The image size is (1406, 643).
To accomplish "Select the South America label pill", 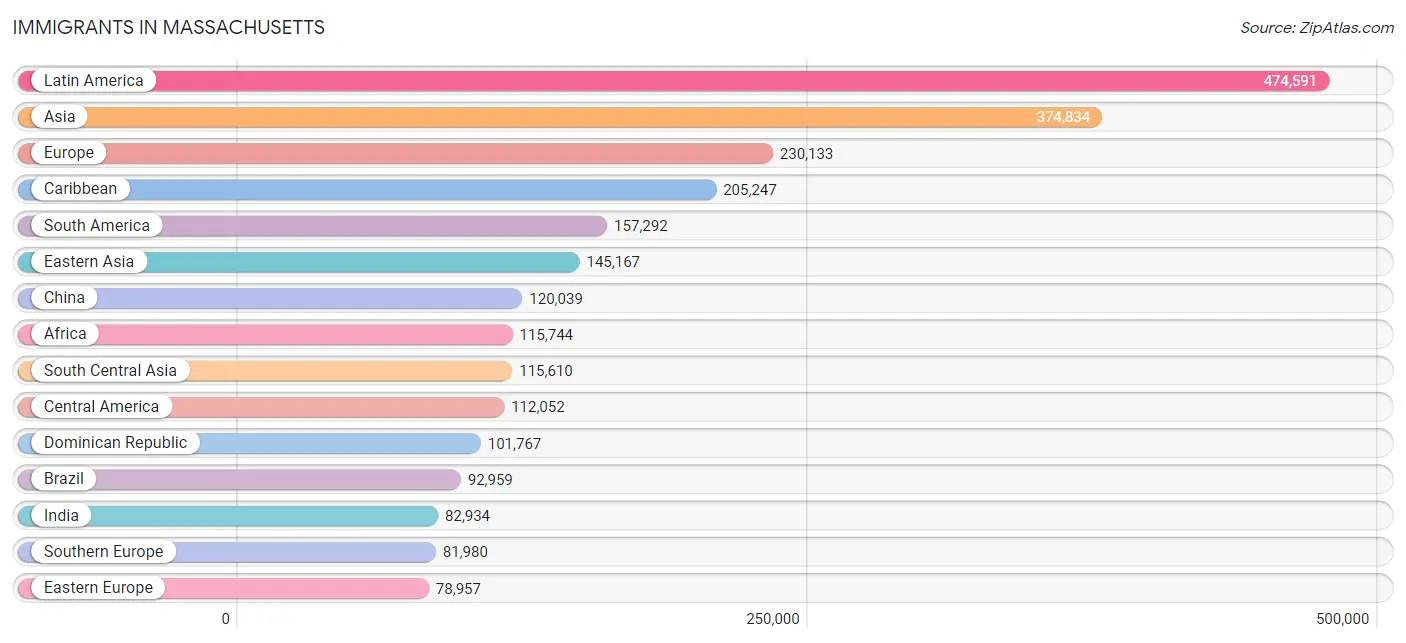I will pos(96,226).
